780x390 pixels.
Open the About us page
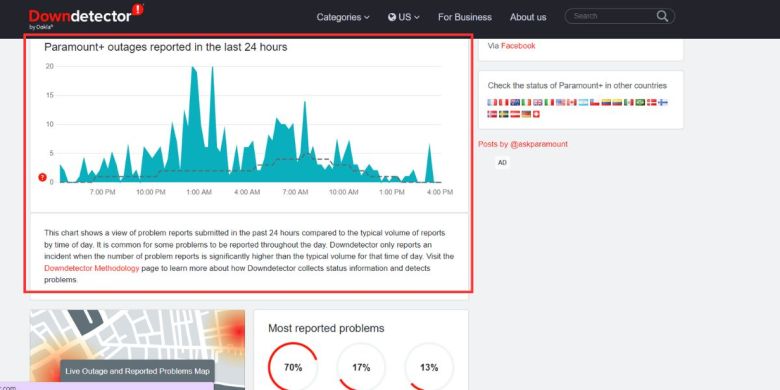(528, 17)
